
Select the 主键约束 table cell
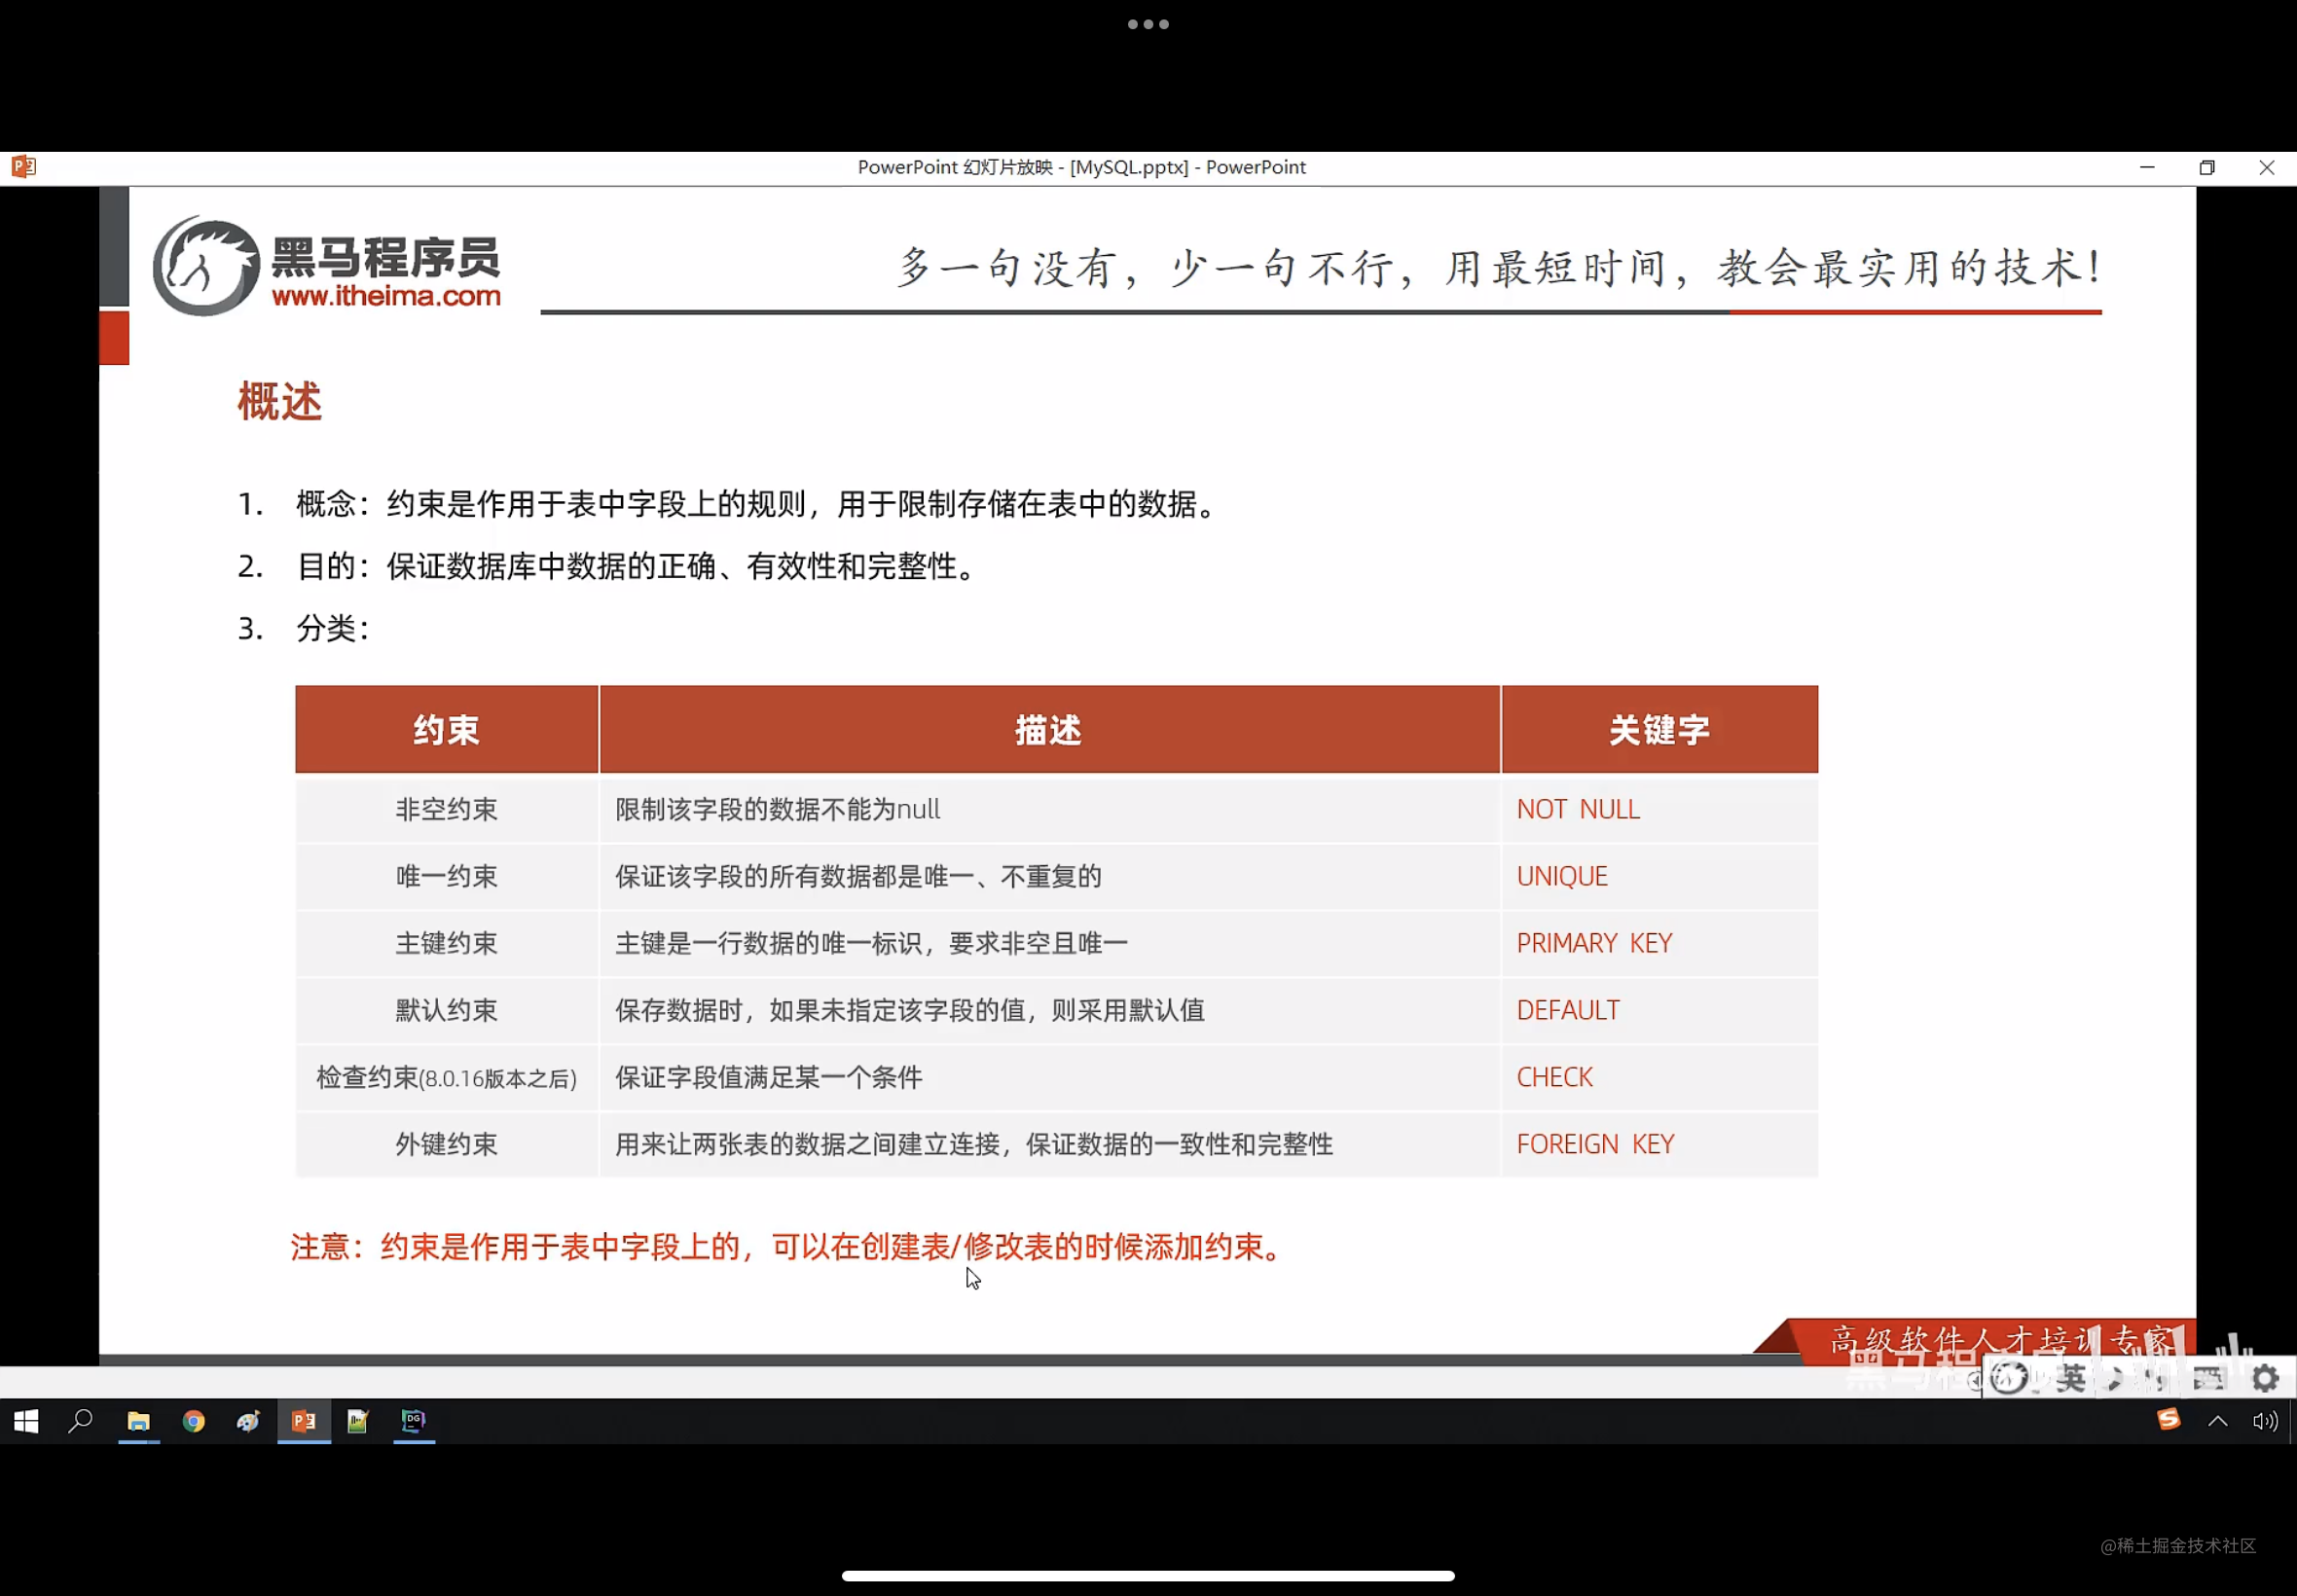446,943
